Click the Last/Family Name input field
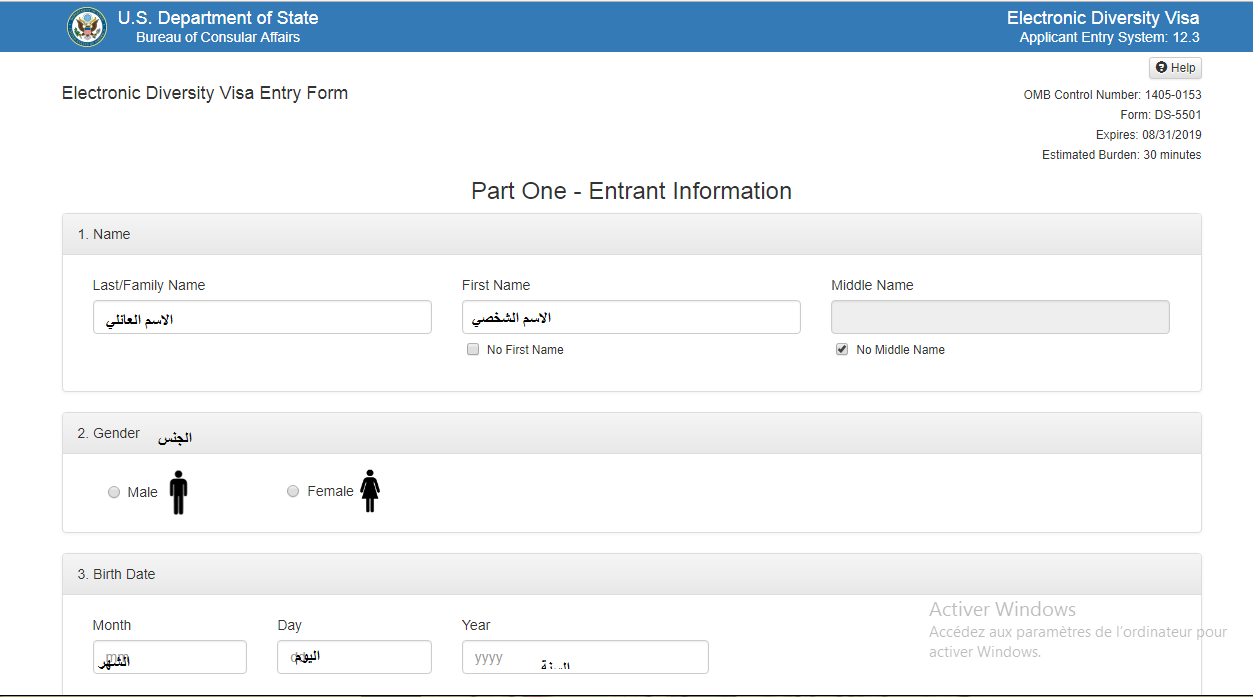Viewport: 1253px width, 697px height. point(262,317)
